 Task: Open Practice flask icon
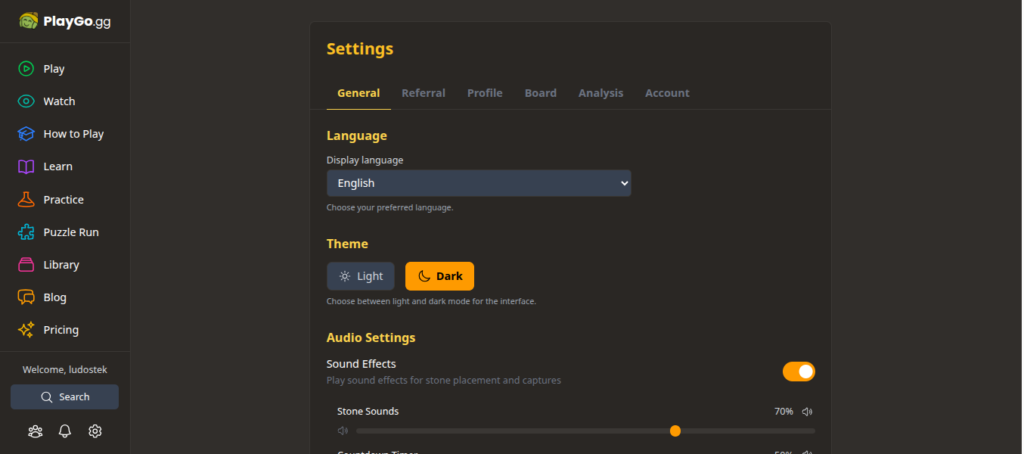(27, 200)
